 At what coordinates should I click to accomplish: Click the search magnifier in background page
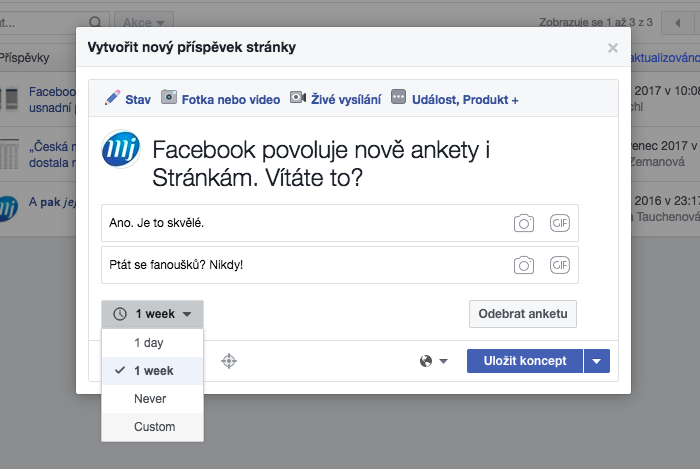(x=95, y=22)
